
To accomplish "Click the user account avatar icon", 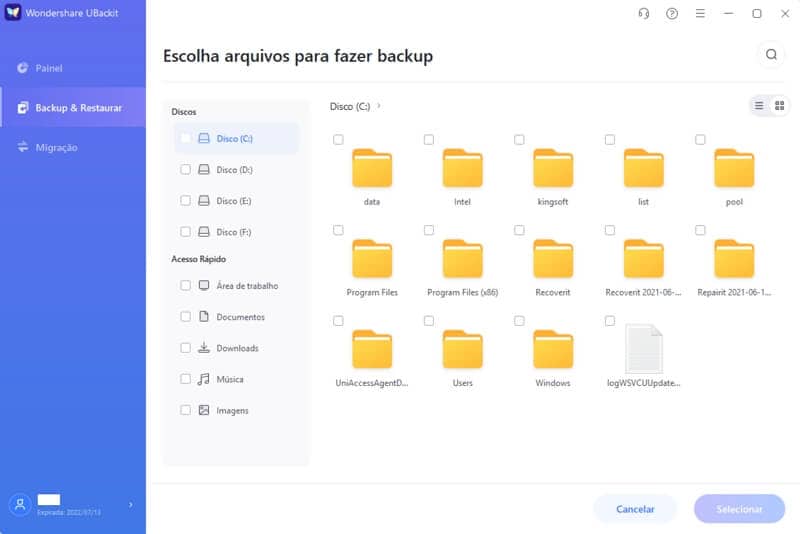I will [20, 505].
